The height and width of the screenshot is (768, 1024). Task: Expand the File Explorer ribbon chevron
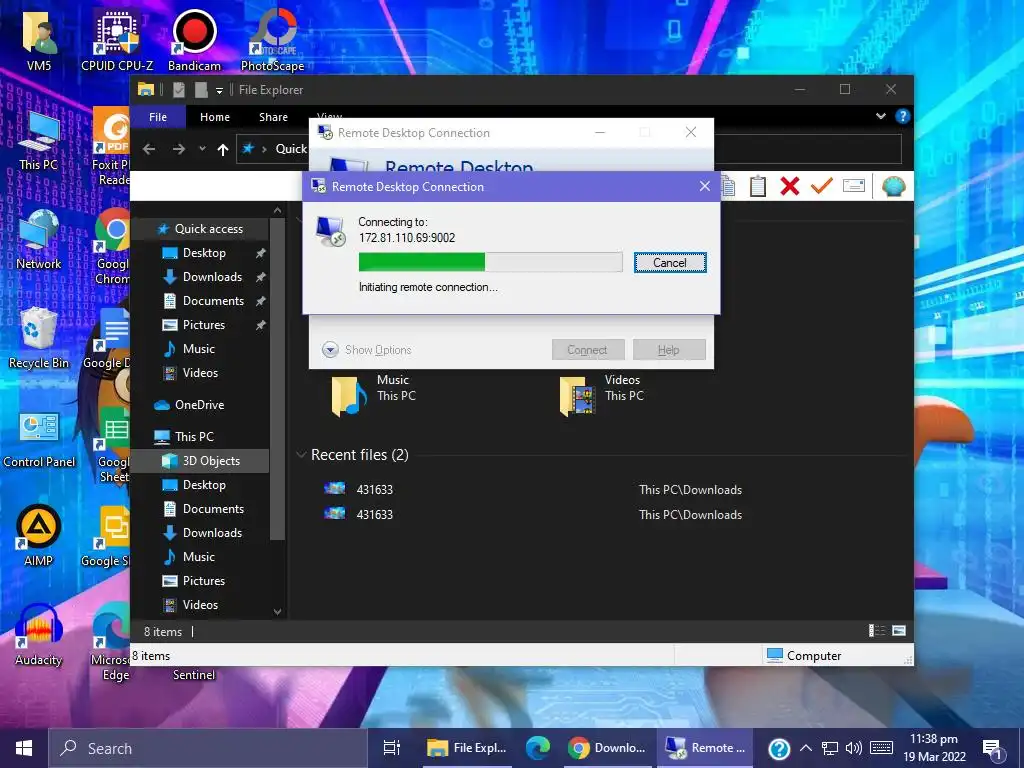pyautogui.click(x=881, y=116)
